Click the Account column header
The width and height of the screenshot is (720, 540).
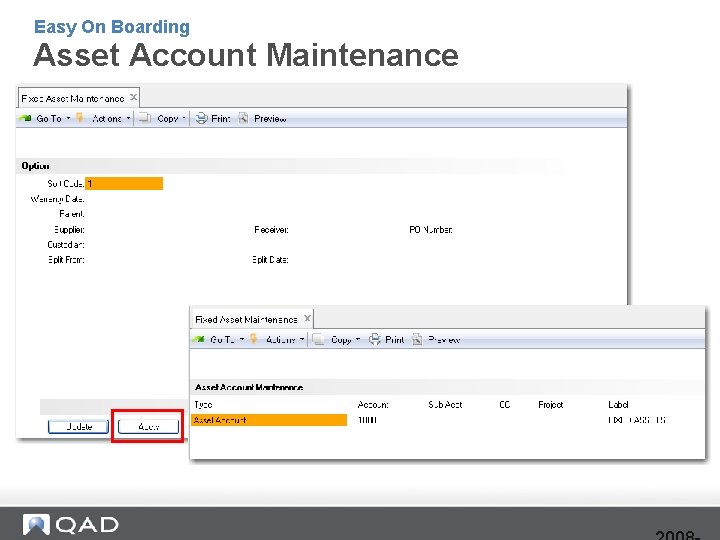(373, 405)
